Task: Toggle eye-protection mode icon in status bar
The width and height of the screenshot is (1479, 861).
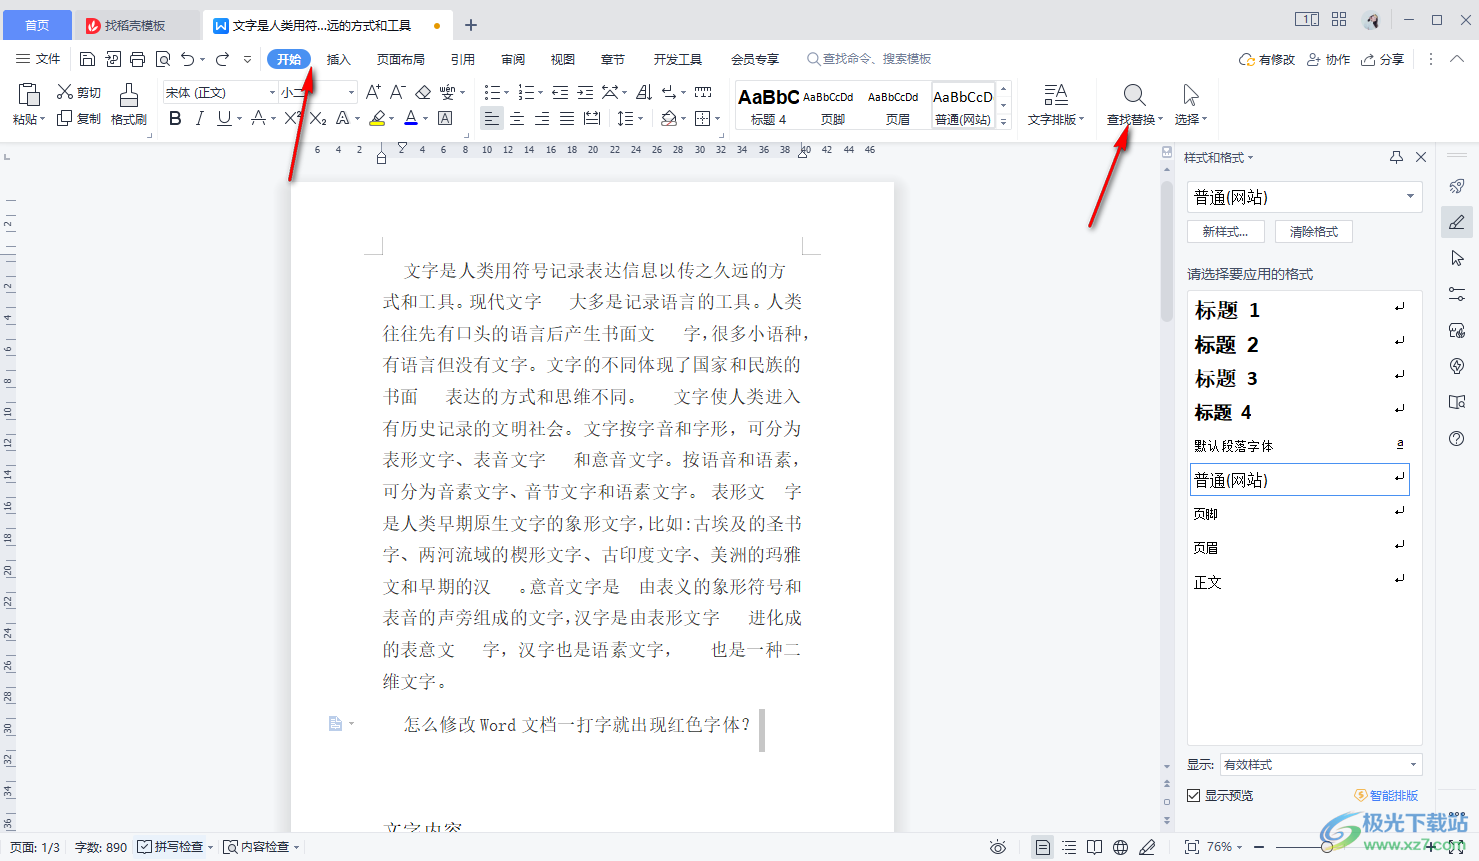Action: [998, 847]
